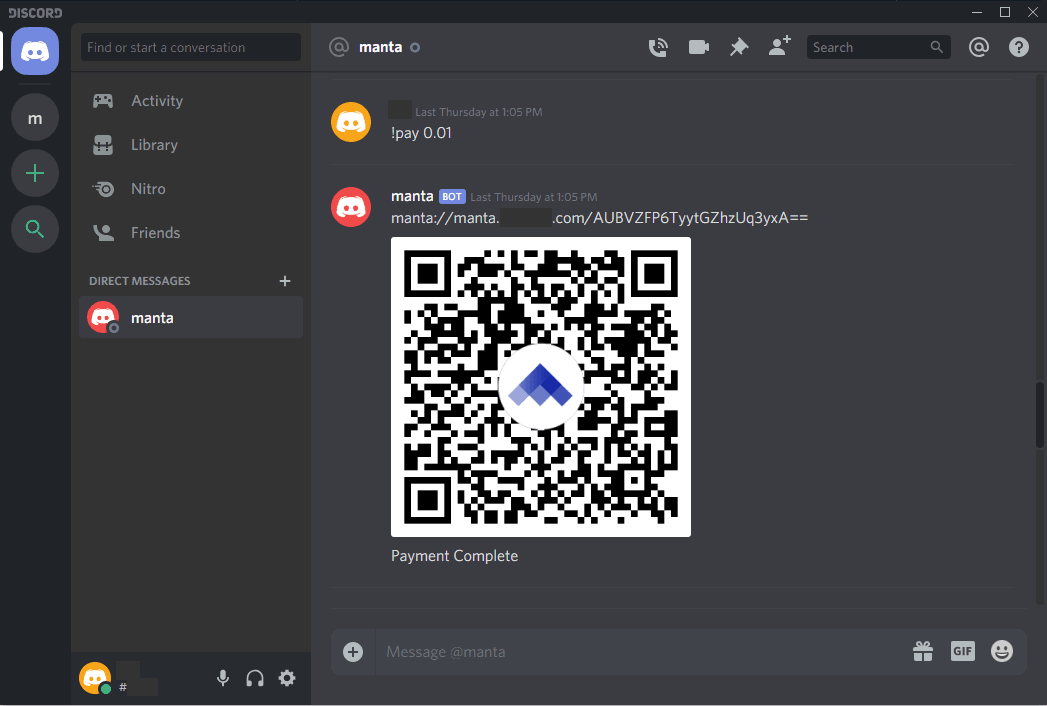Open the server labeled m
The width and height of the screenshot is (1047, 706).
35,118
